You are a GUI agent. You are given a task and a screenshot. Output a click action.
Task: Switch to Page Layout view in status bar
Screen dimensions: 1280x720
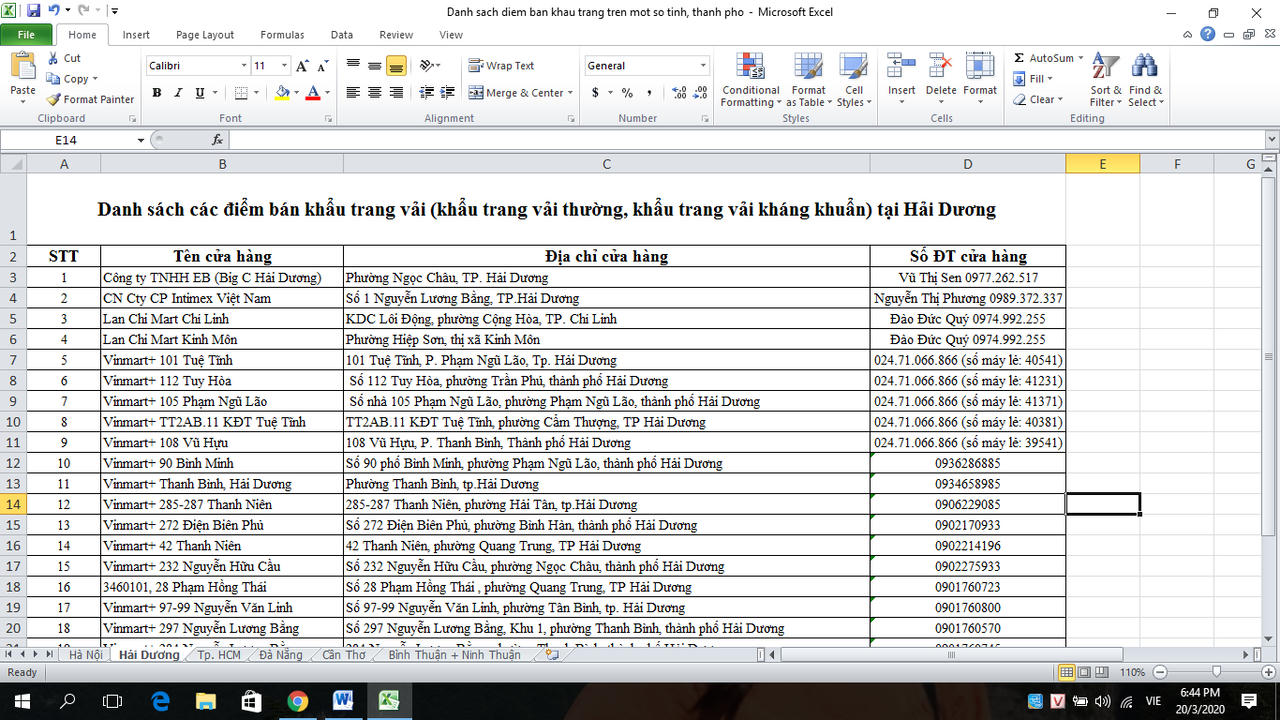(x=1084, y=672)
